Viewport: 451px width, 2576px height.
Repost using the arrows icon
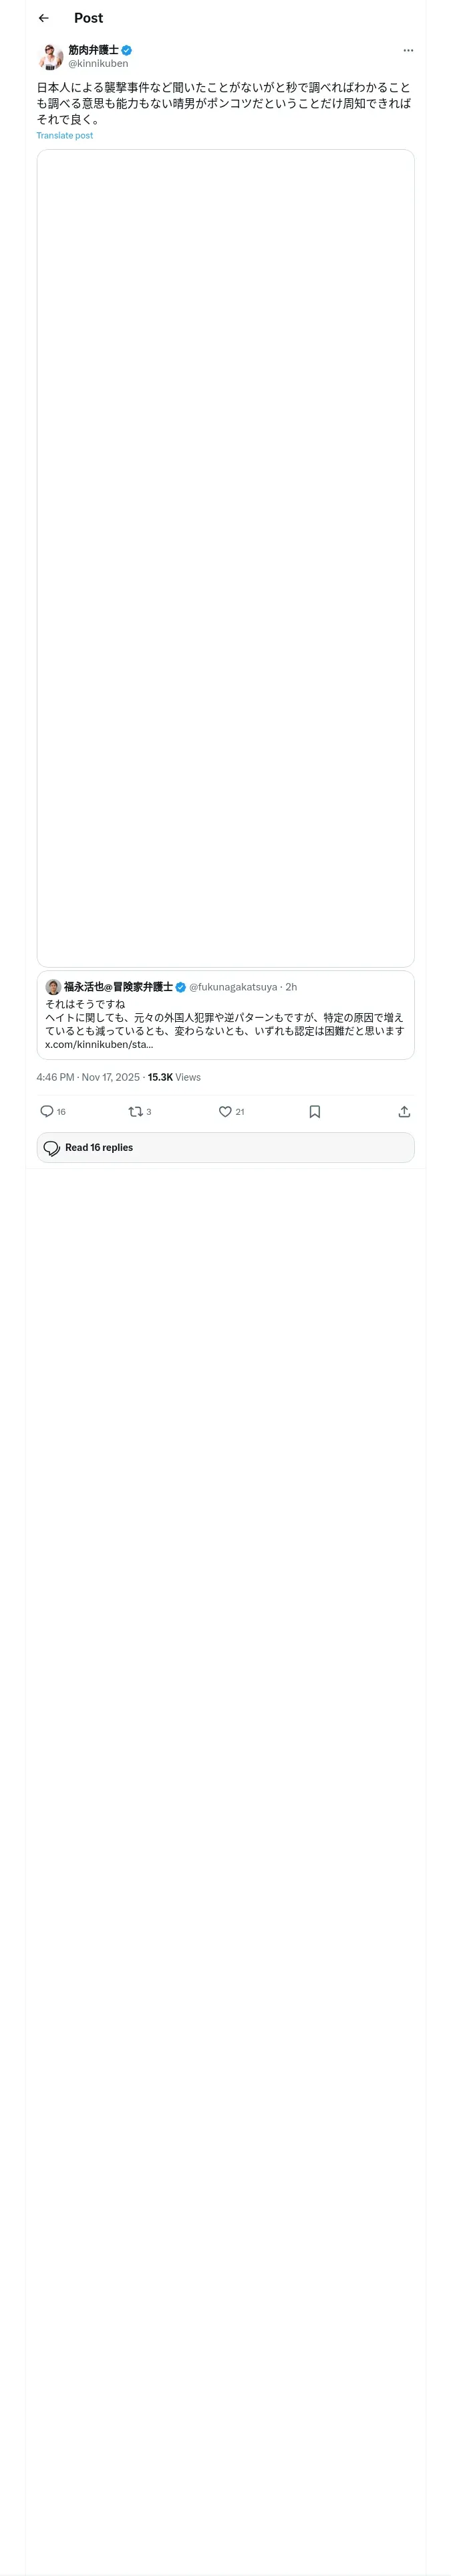136,1111
